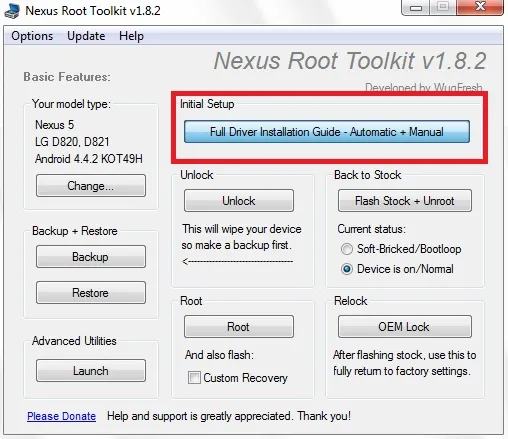Click the OEM Lock button
This screenshot has width=508, height=439.
[x=405, y=327]
